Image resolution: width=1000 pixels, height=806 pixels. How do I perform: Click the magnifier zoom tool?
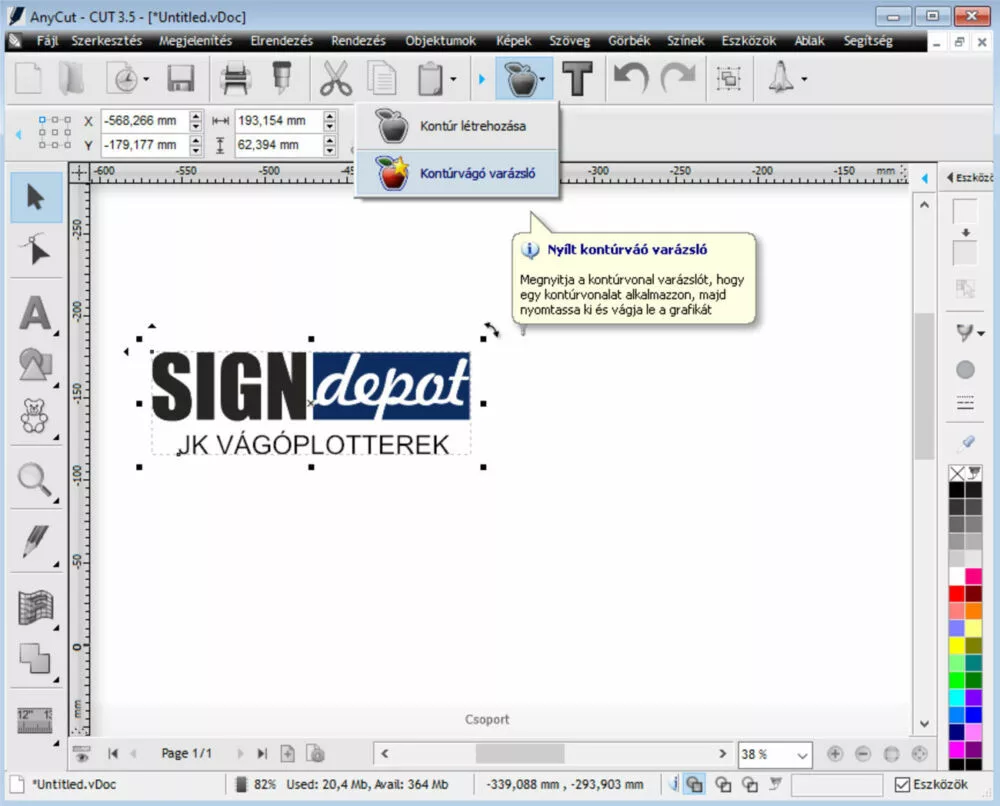tap(36, 481)
